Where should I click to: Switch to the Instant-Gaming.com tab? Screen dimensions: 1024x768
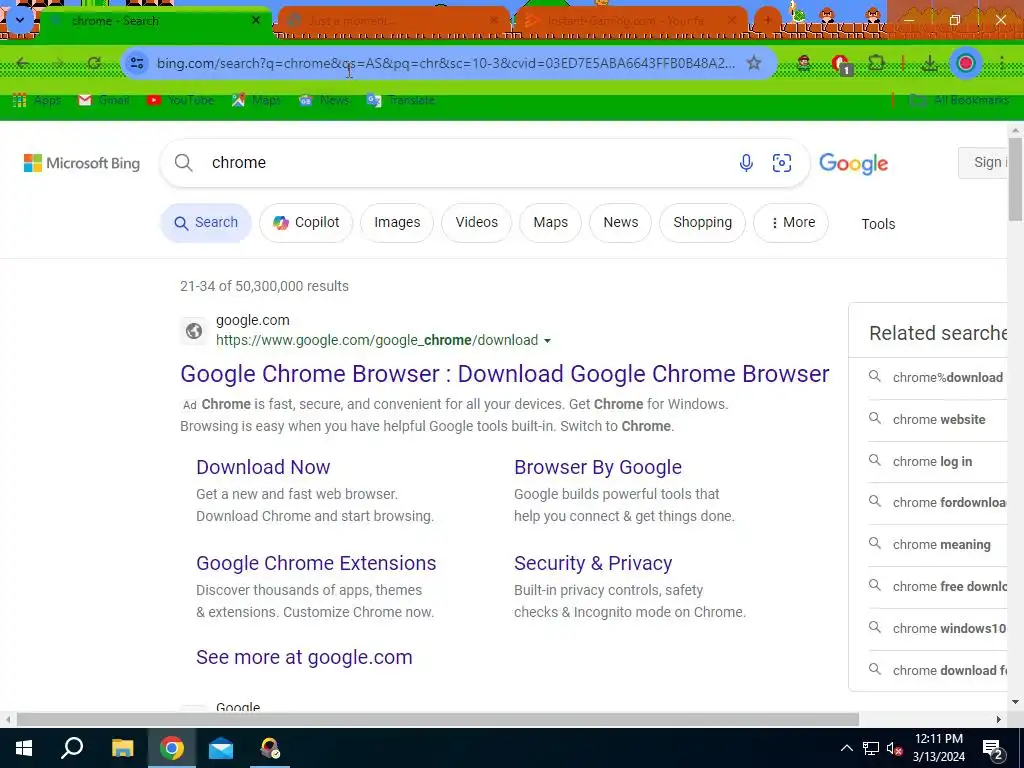point(632,21)
